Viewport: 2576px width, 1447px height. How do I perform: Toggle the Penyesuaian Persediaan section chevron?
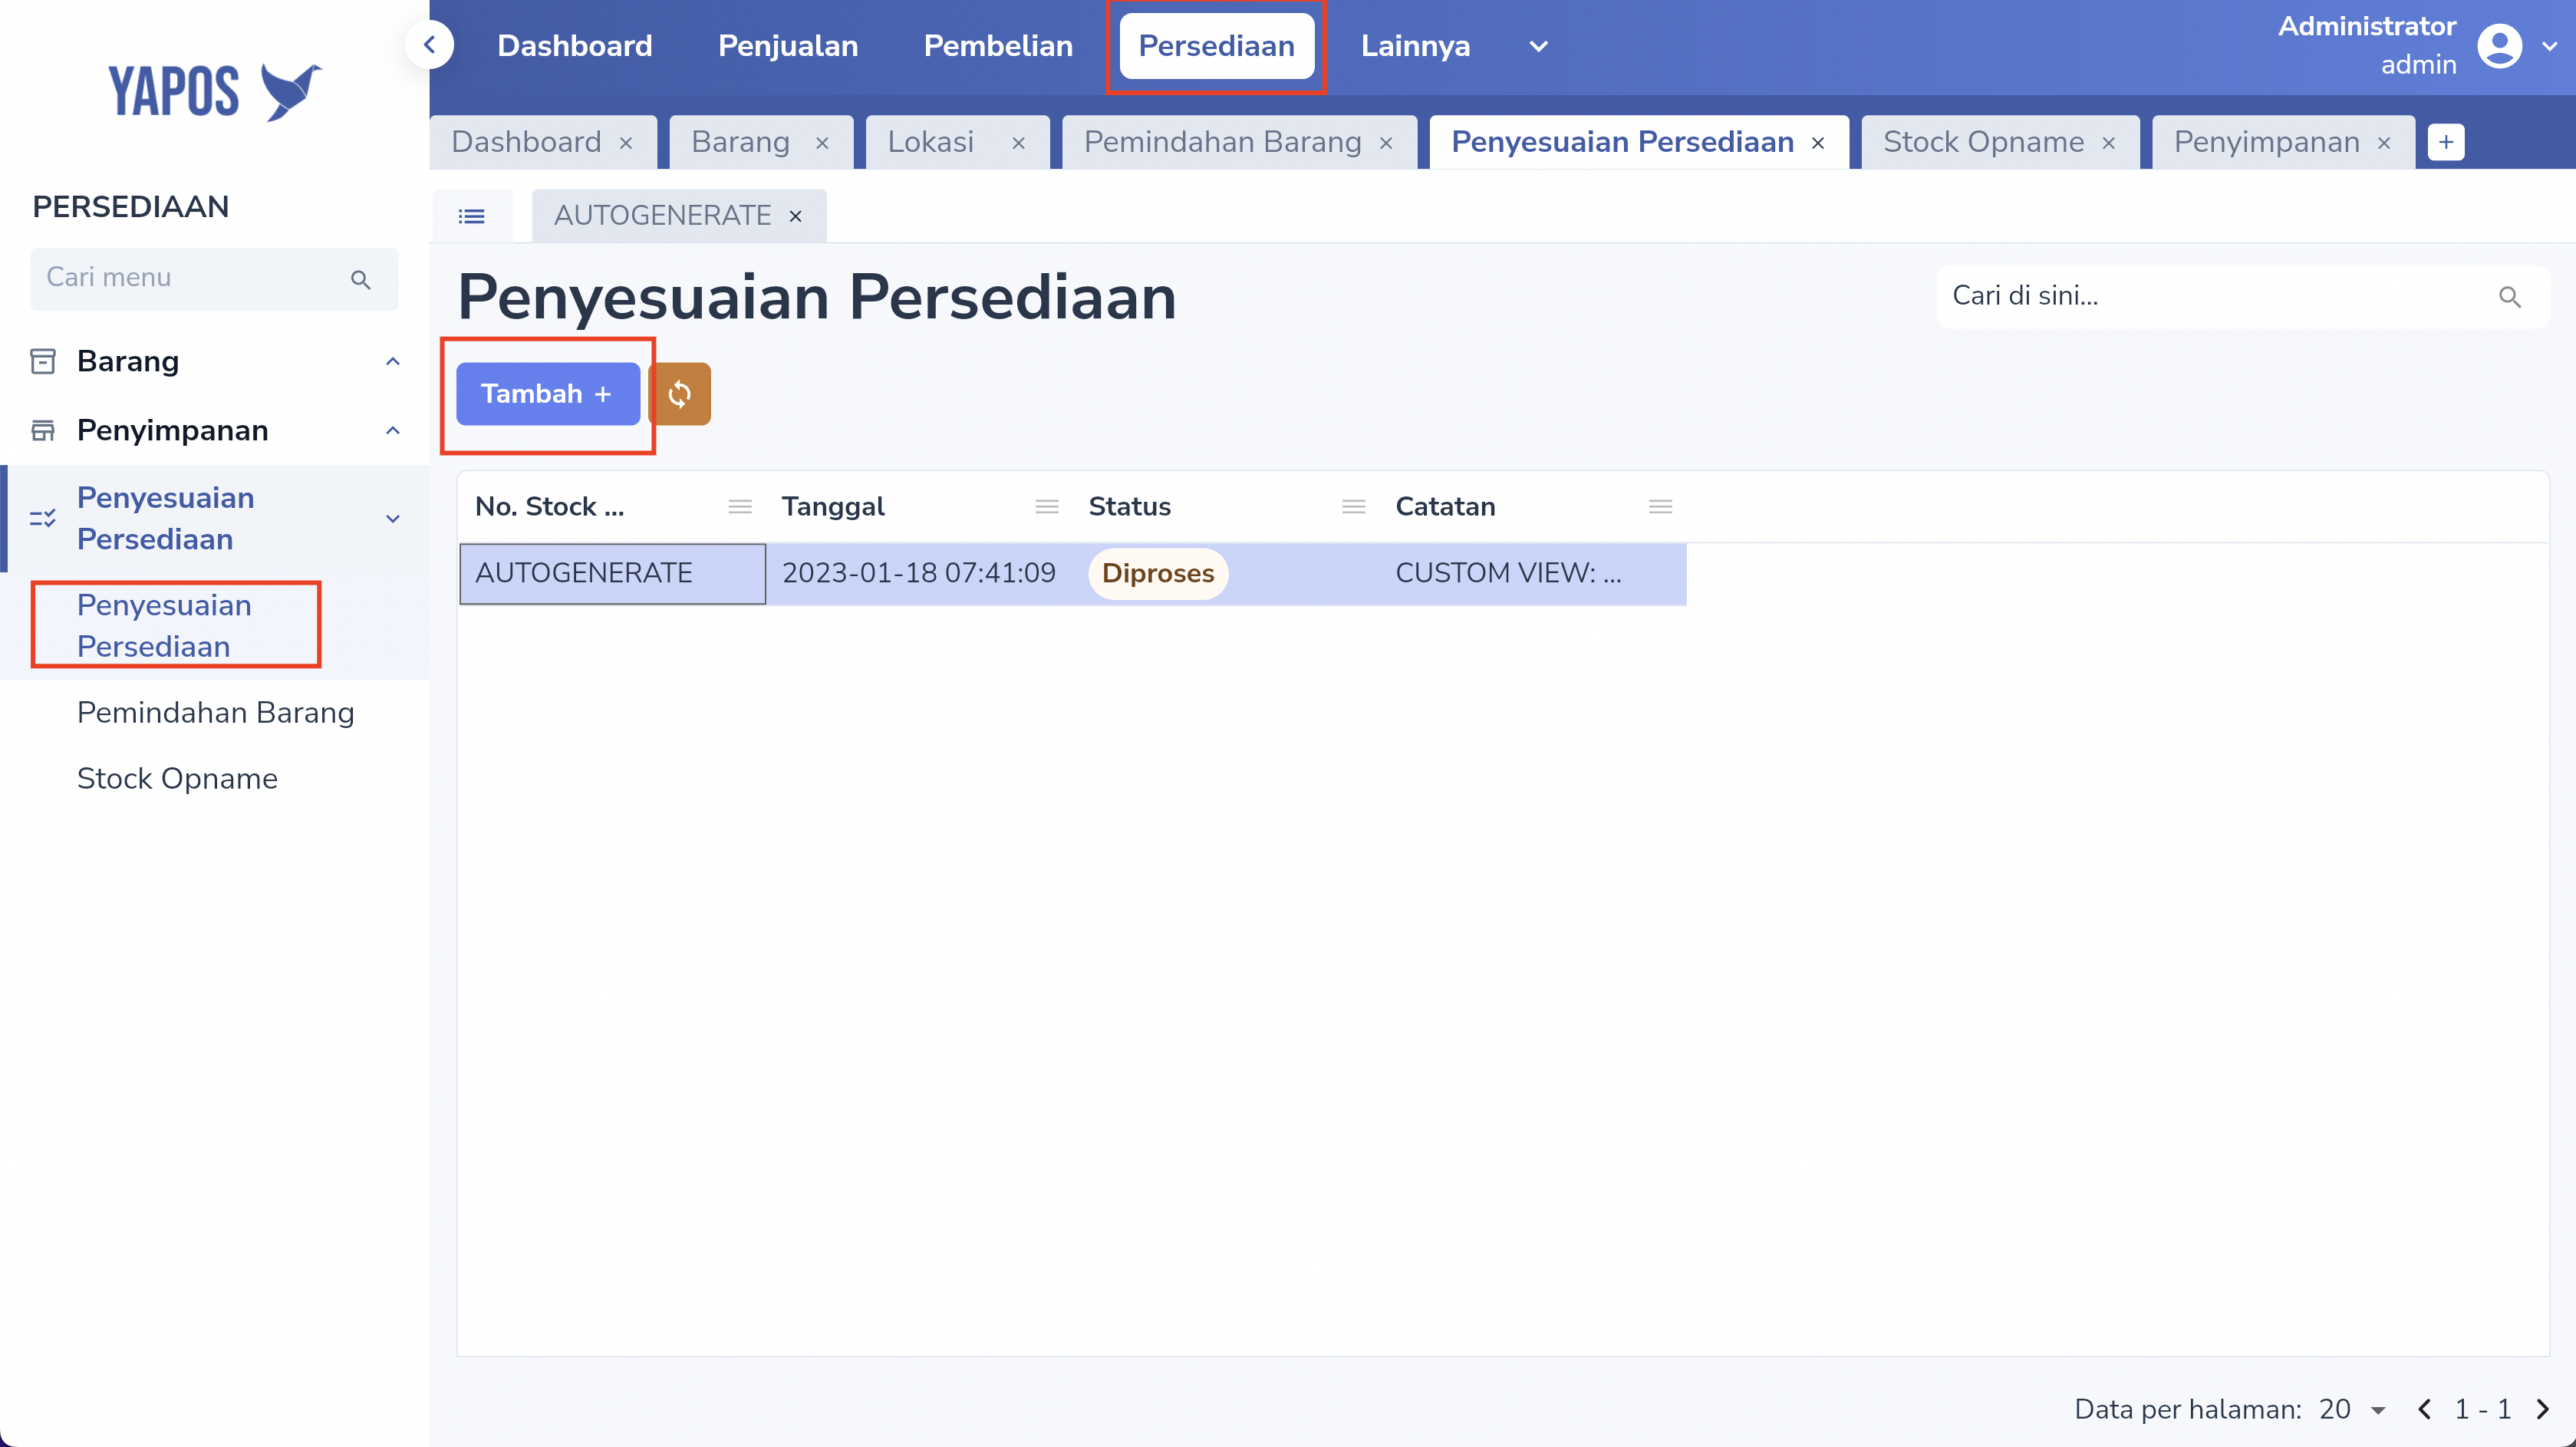(x=393, y=518)
